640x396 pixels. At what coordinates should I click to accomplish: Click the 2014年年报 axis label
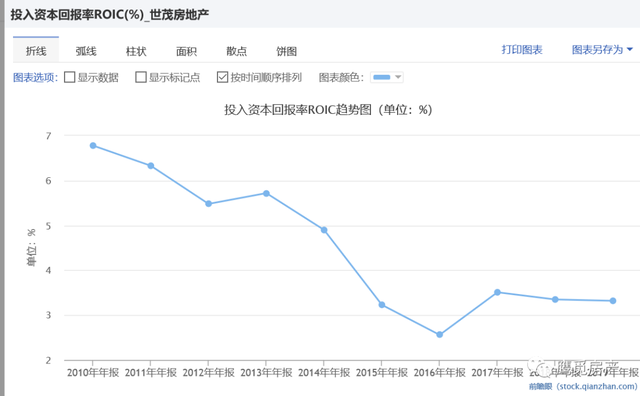coord(324,372)
